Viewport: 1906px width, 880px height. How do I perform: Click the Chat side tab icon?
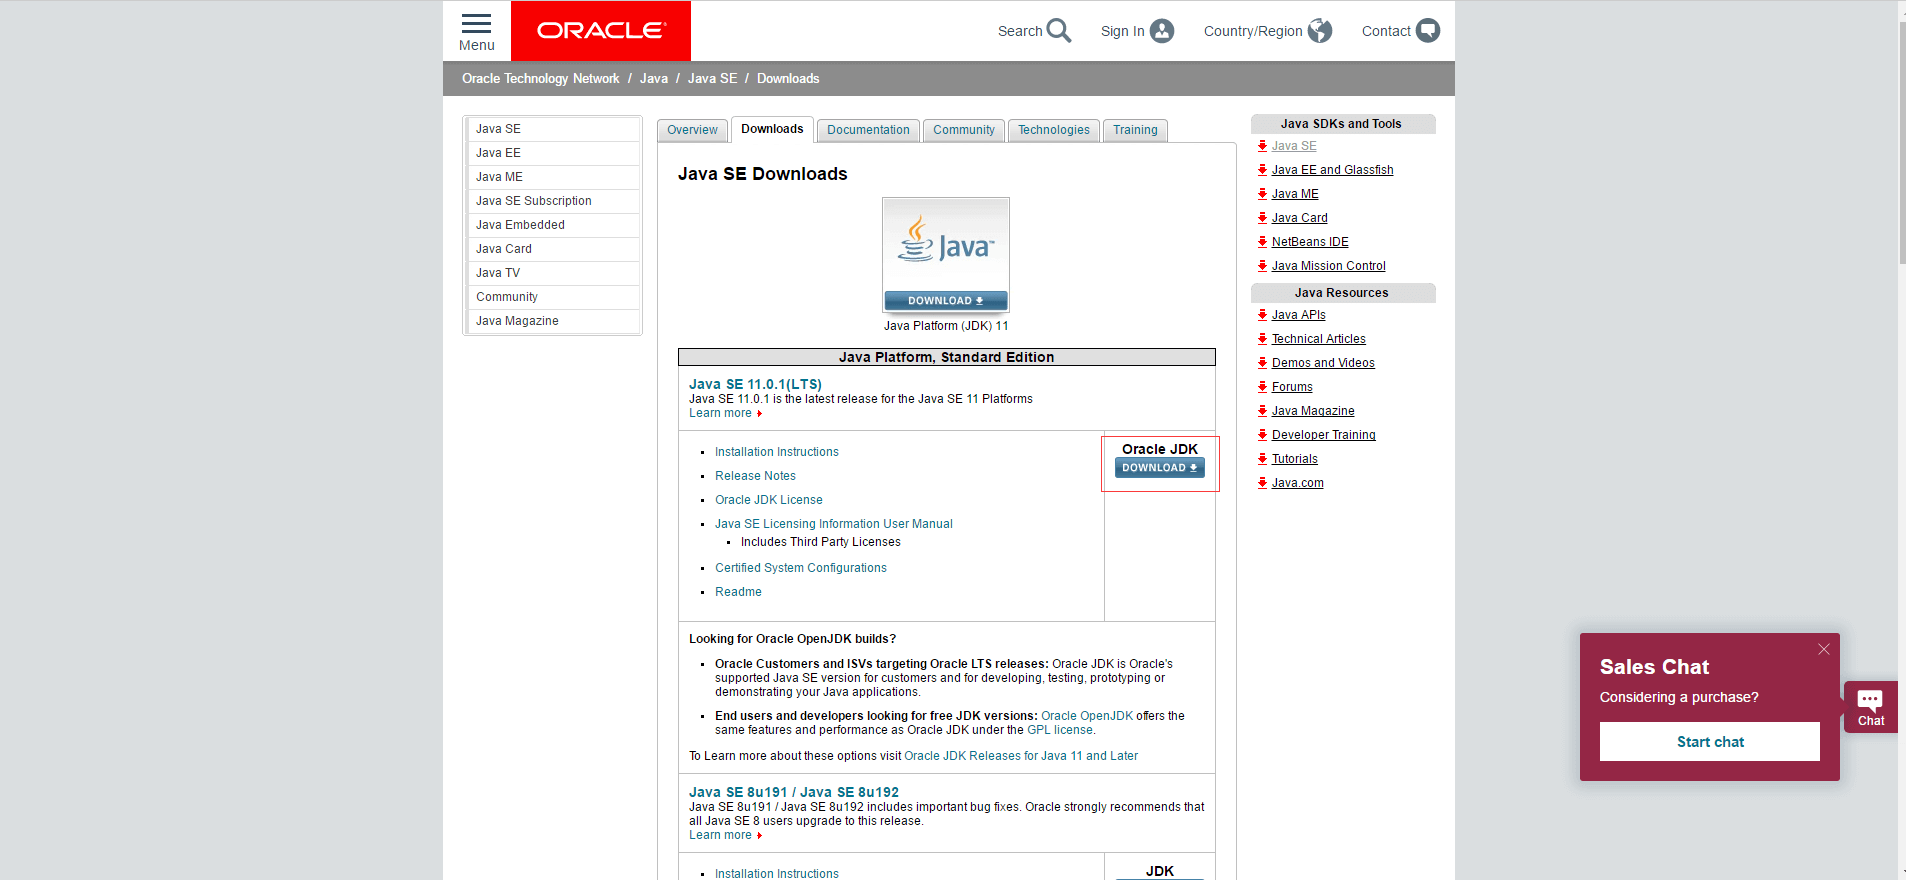click(x=1871, y=707)
